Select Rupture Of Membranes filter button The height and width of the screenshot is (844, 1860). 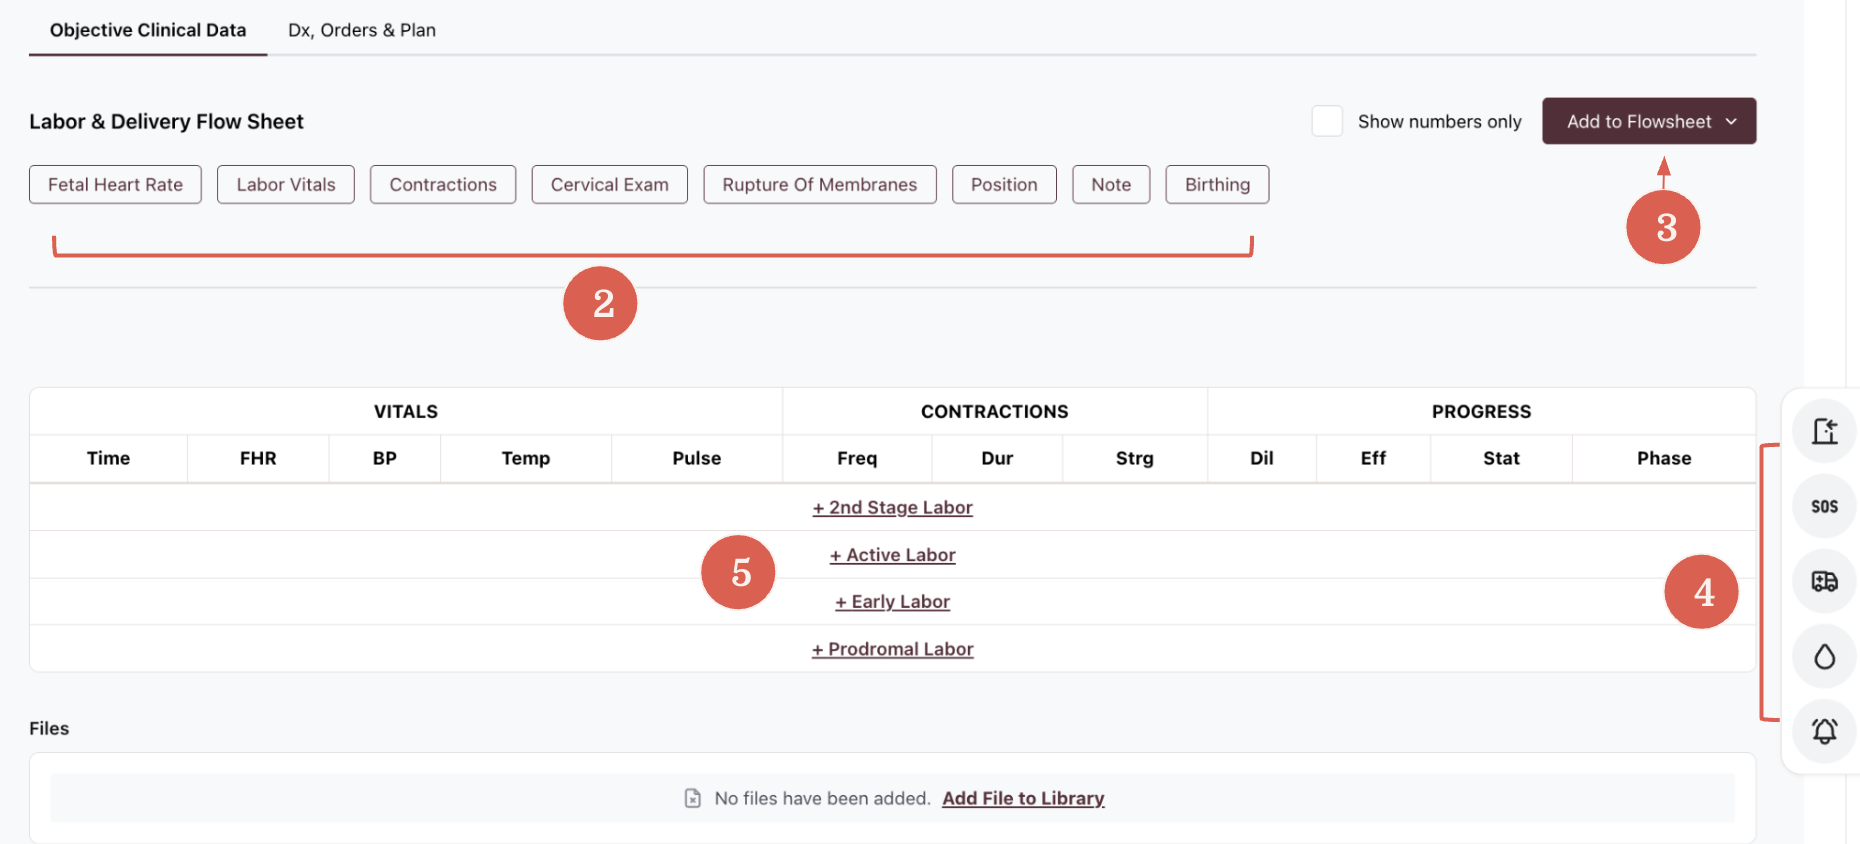(x=820, y=184)
